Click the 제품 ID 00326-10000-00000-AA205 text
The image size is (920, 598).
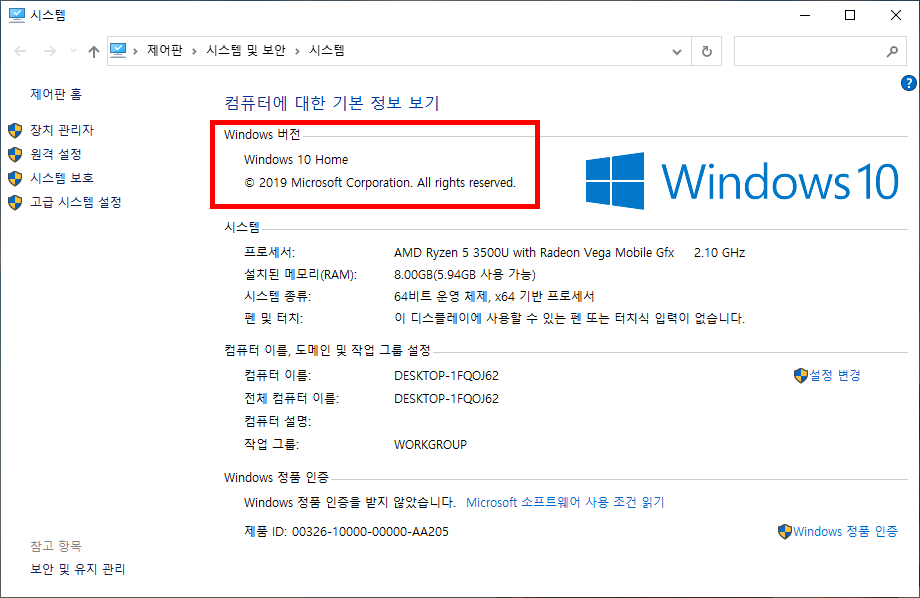[346, 532]
